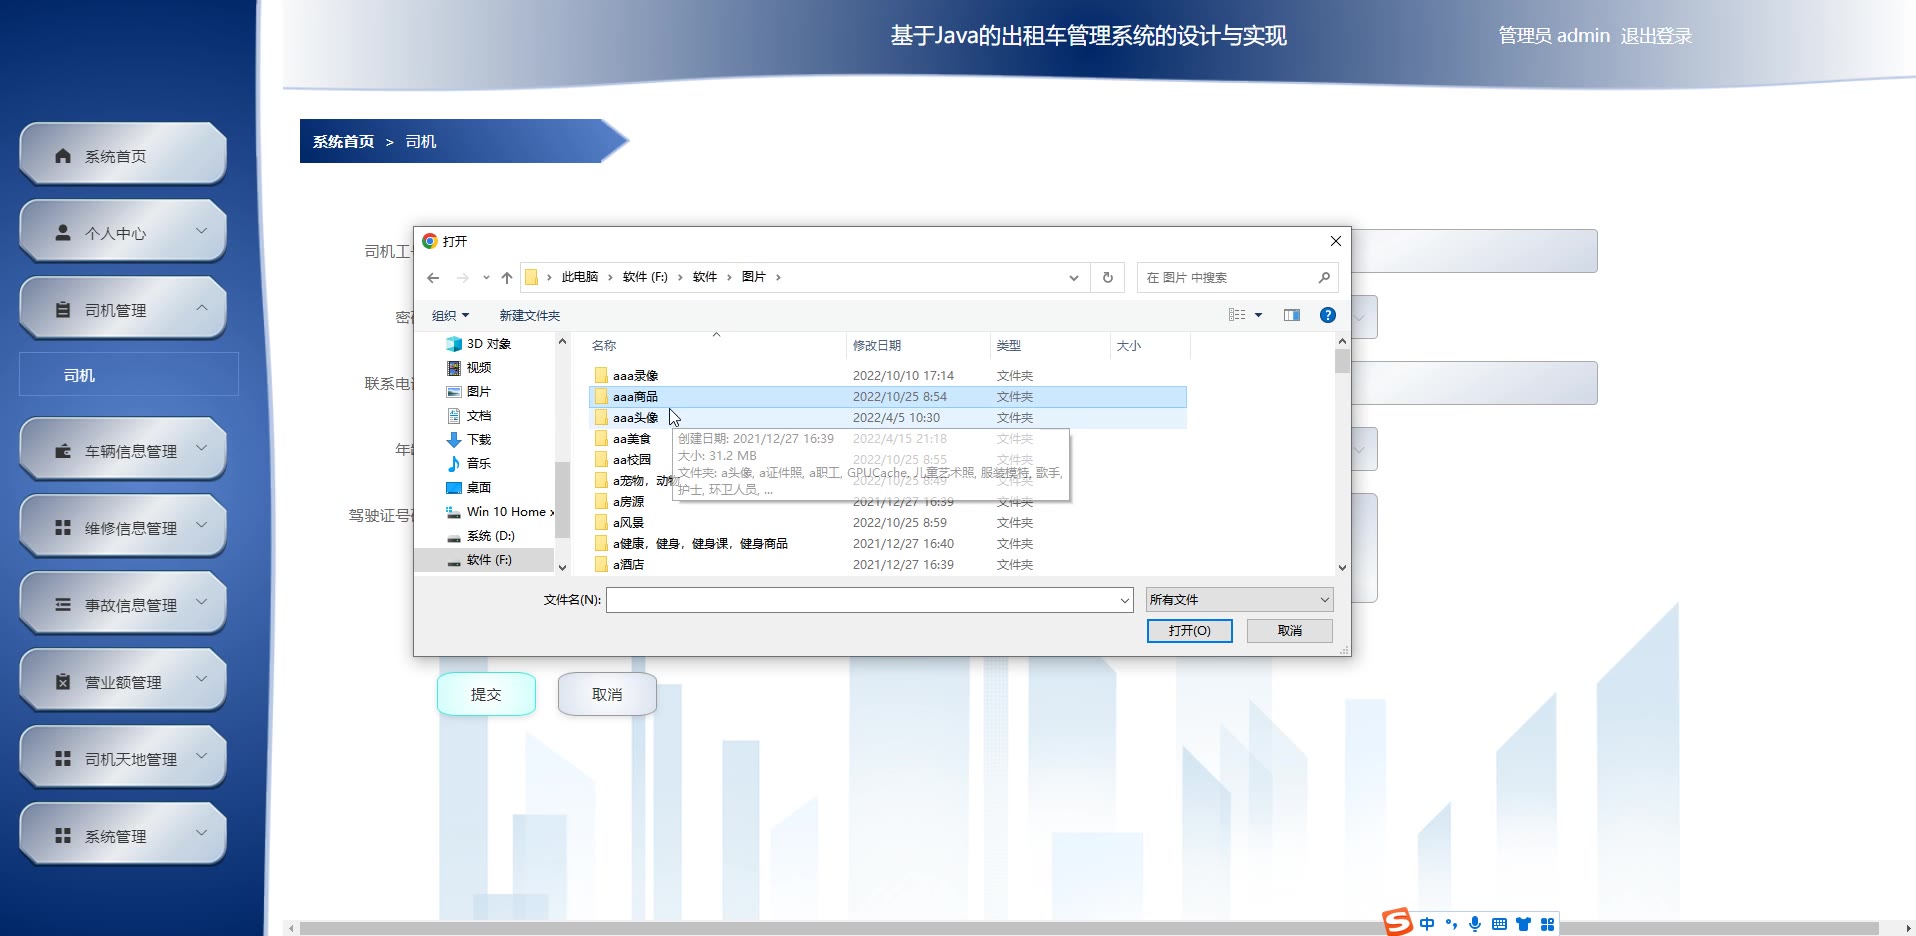Open the 司机 submenu item
The image size is (1916, 936).
click(129, 375)
